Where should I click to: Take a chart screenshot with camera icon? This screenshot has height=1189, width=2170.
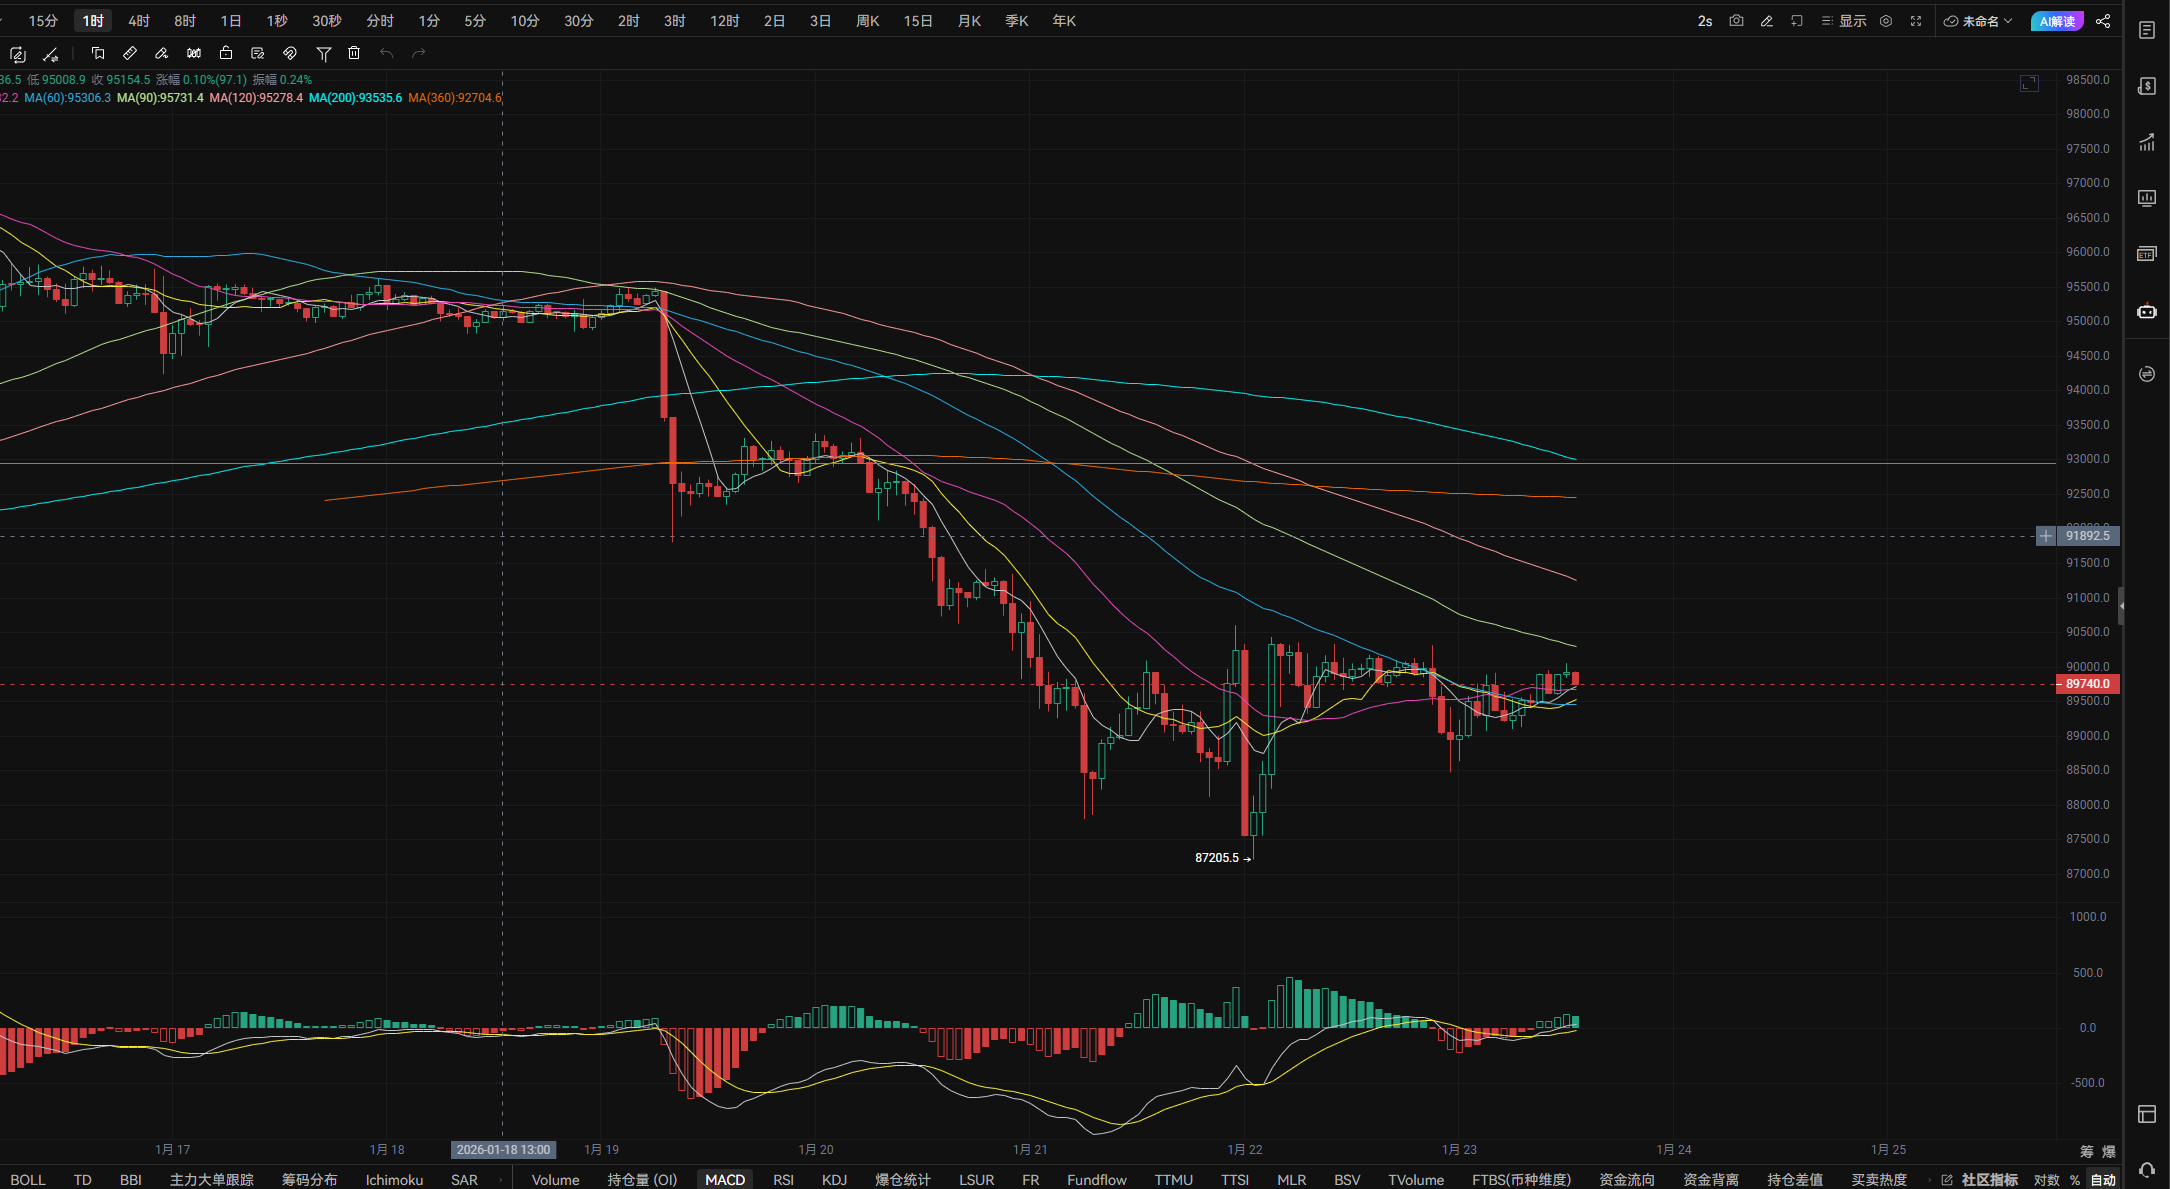(x=1736, y=21)
